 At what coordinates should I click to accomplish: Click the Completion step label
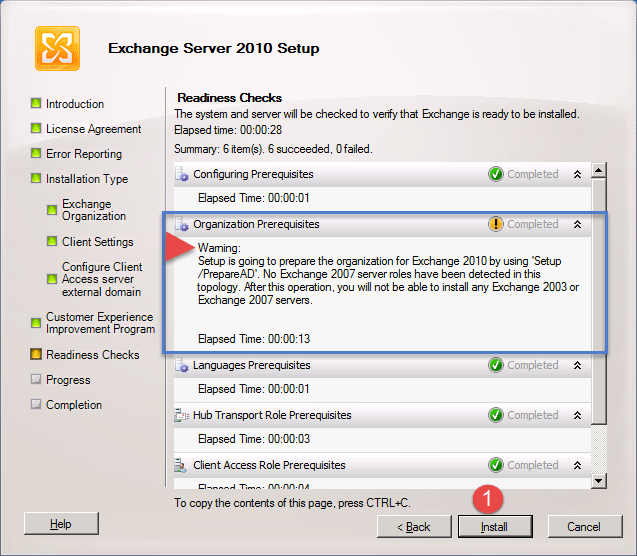tap(74, 405)
